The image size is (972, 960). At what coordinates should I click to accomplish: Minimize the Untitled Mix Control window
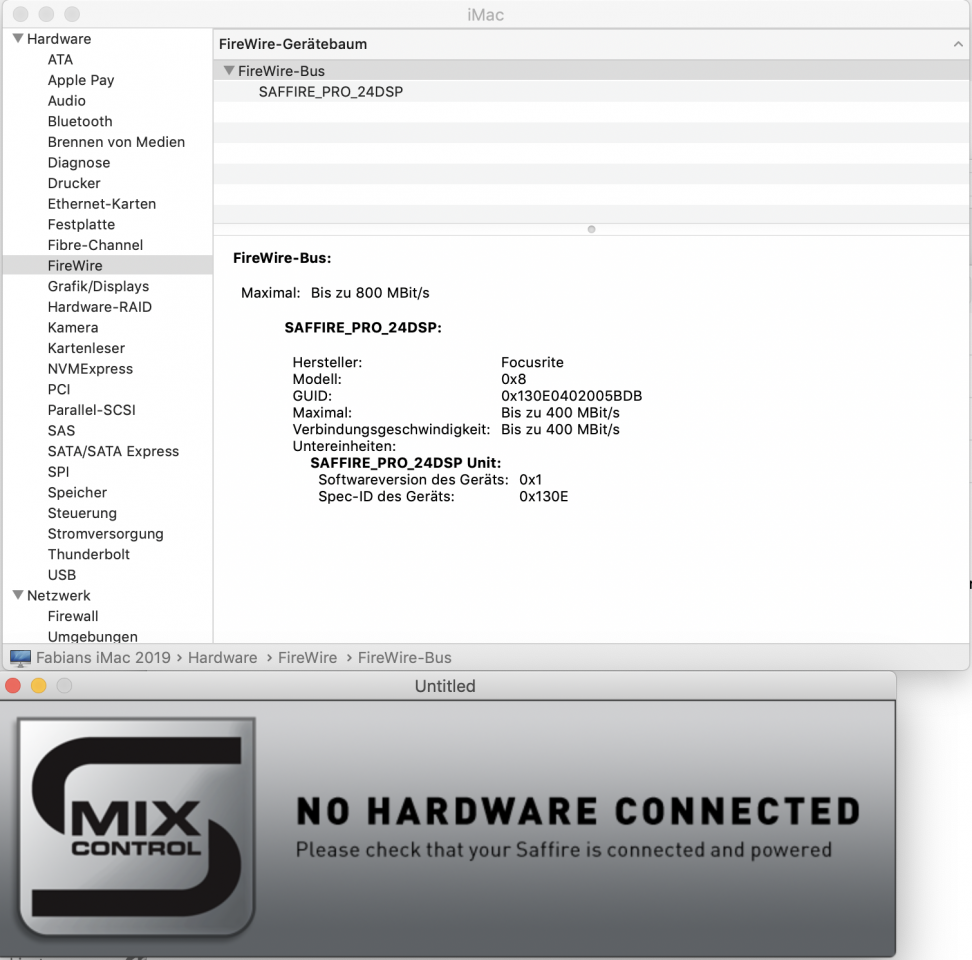point(38,685)
